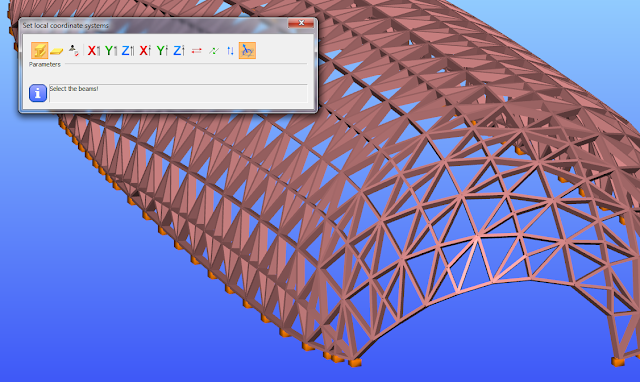This screenshot has height=382, width=640.
Task: Click the support with red mark icon
Action: (73, 51)
